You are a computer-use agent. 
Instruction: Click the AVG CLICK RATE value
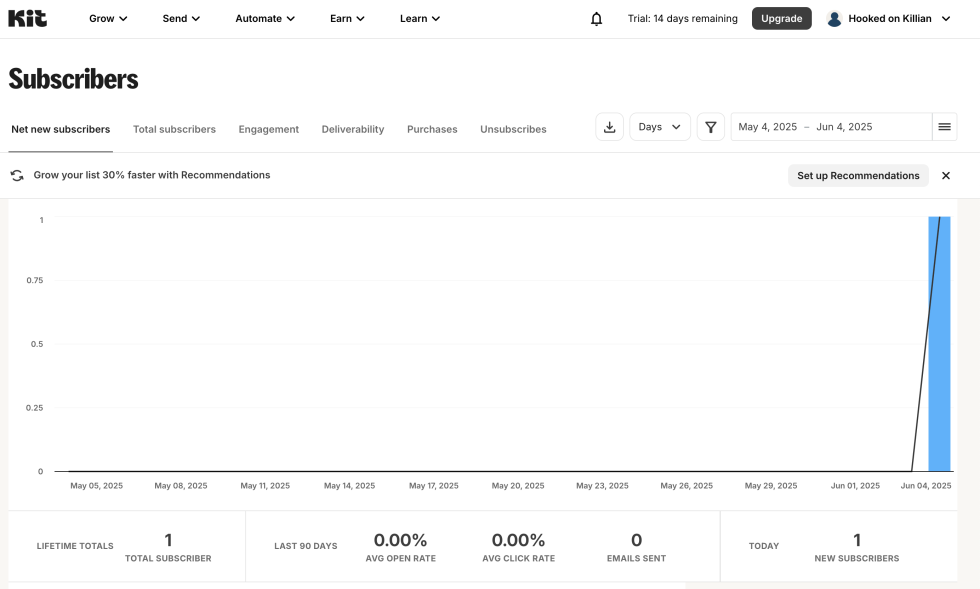[518, 540]
